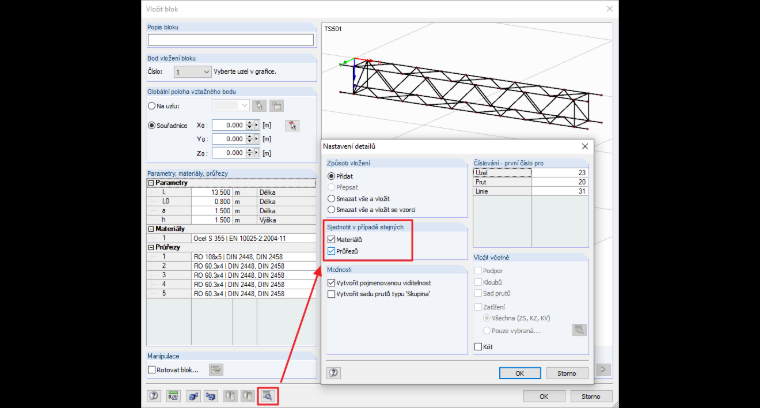Screen dimensions: 760x408
Task: Click the first greyed-out clipboard icon in the bottom toolbar
Action: coord(230,396)
